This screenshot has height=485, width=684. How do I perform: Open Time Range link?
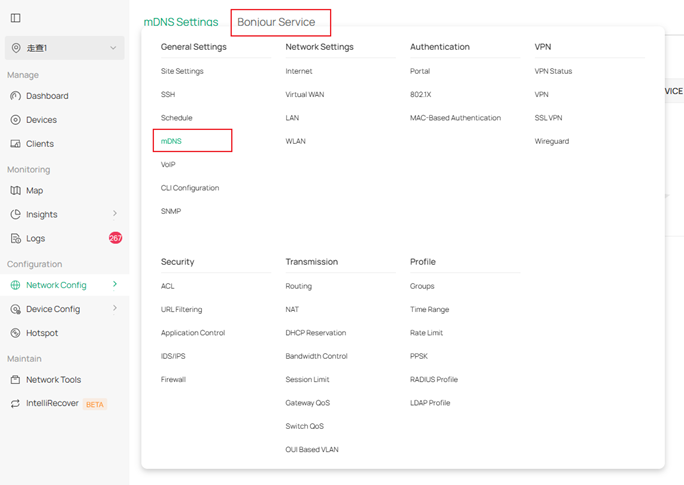tap(429, 310)
